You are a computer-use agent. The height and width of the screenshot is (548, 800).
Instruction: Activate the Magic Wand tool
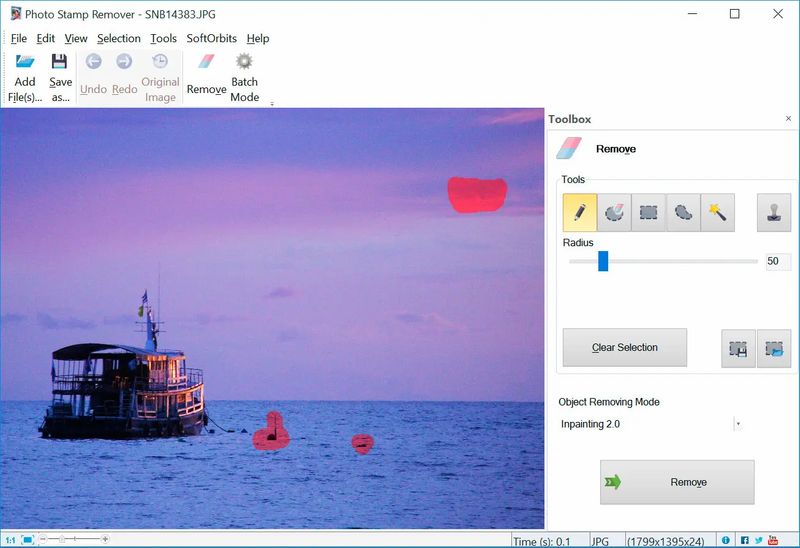point(717,212)
